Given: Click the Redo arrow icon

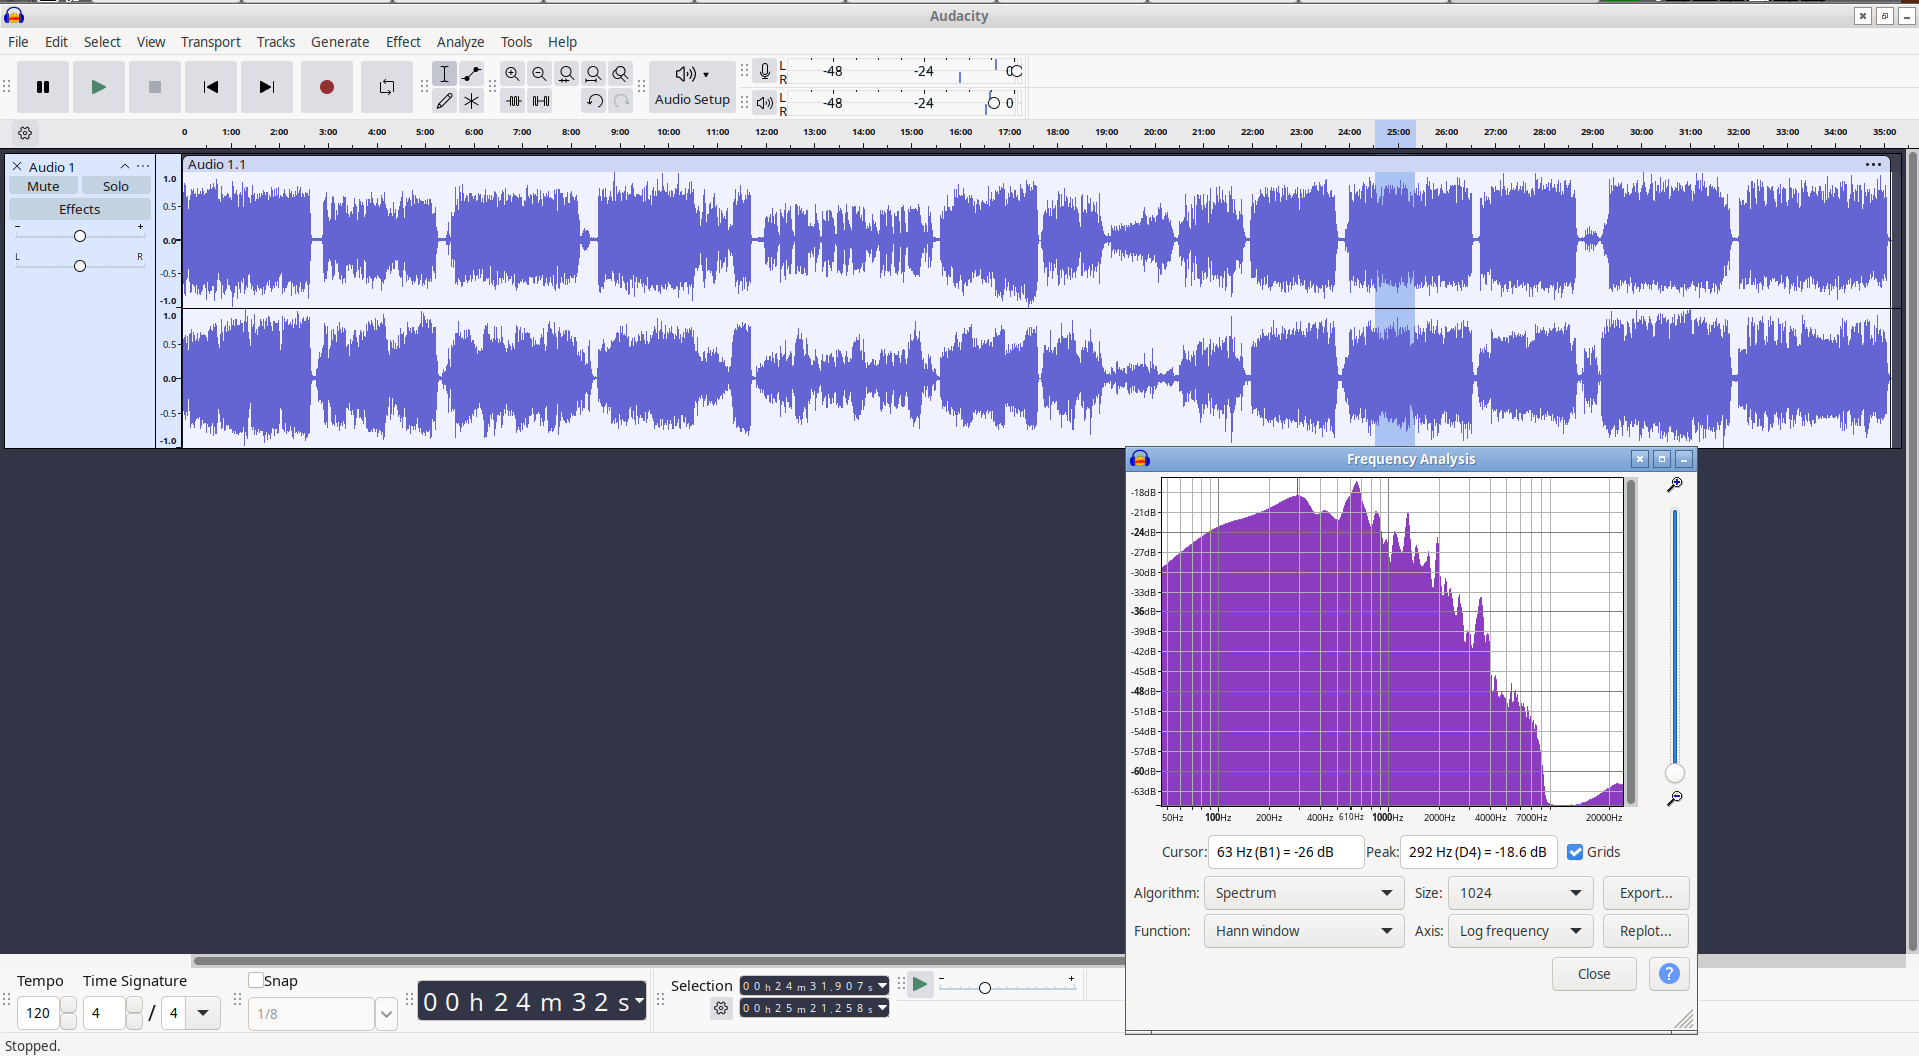Looking at the screenshot, I should click(621, 101).
